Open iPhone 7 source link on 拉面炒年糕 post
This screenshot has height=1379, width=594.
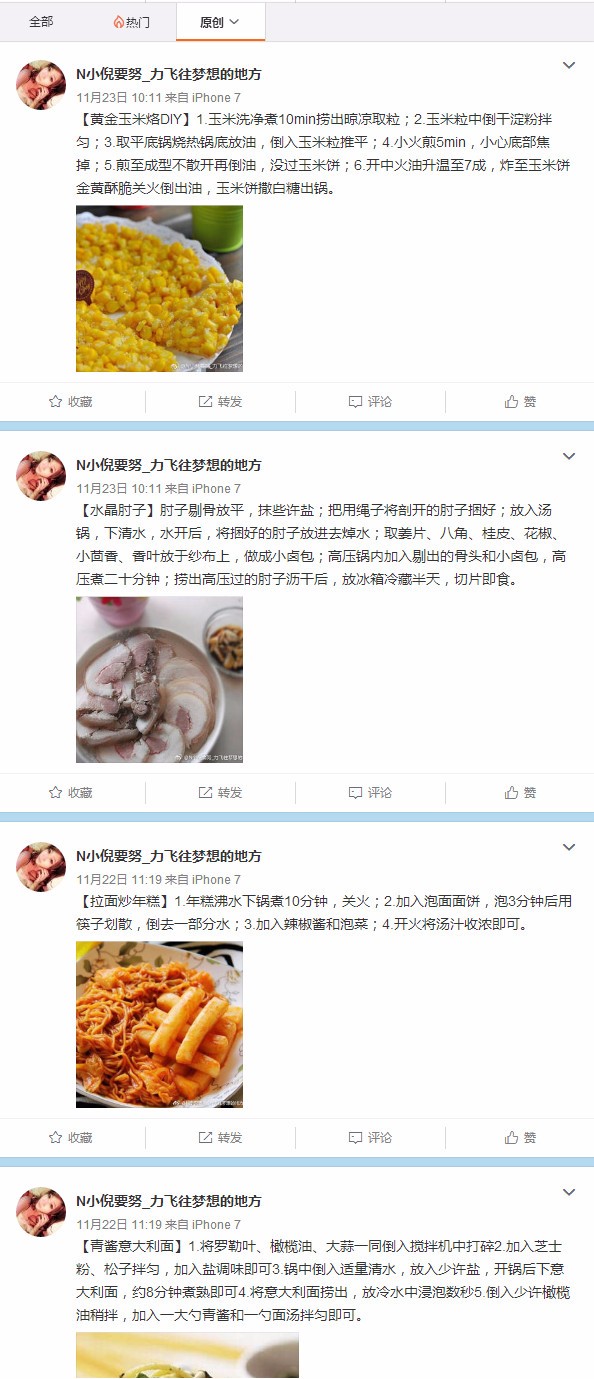pos(216,880)
